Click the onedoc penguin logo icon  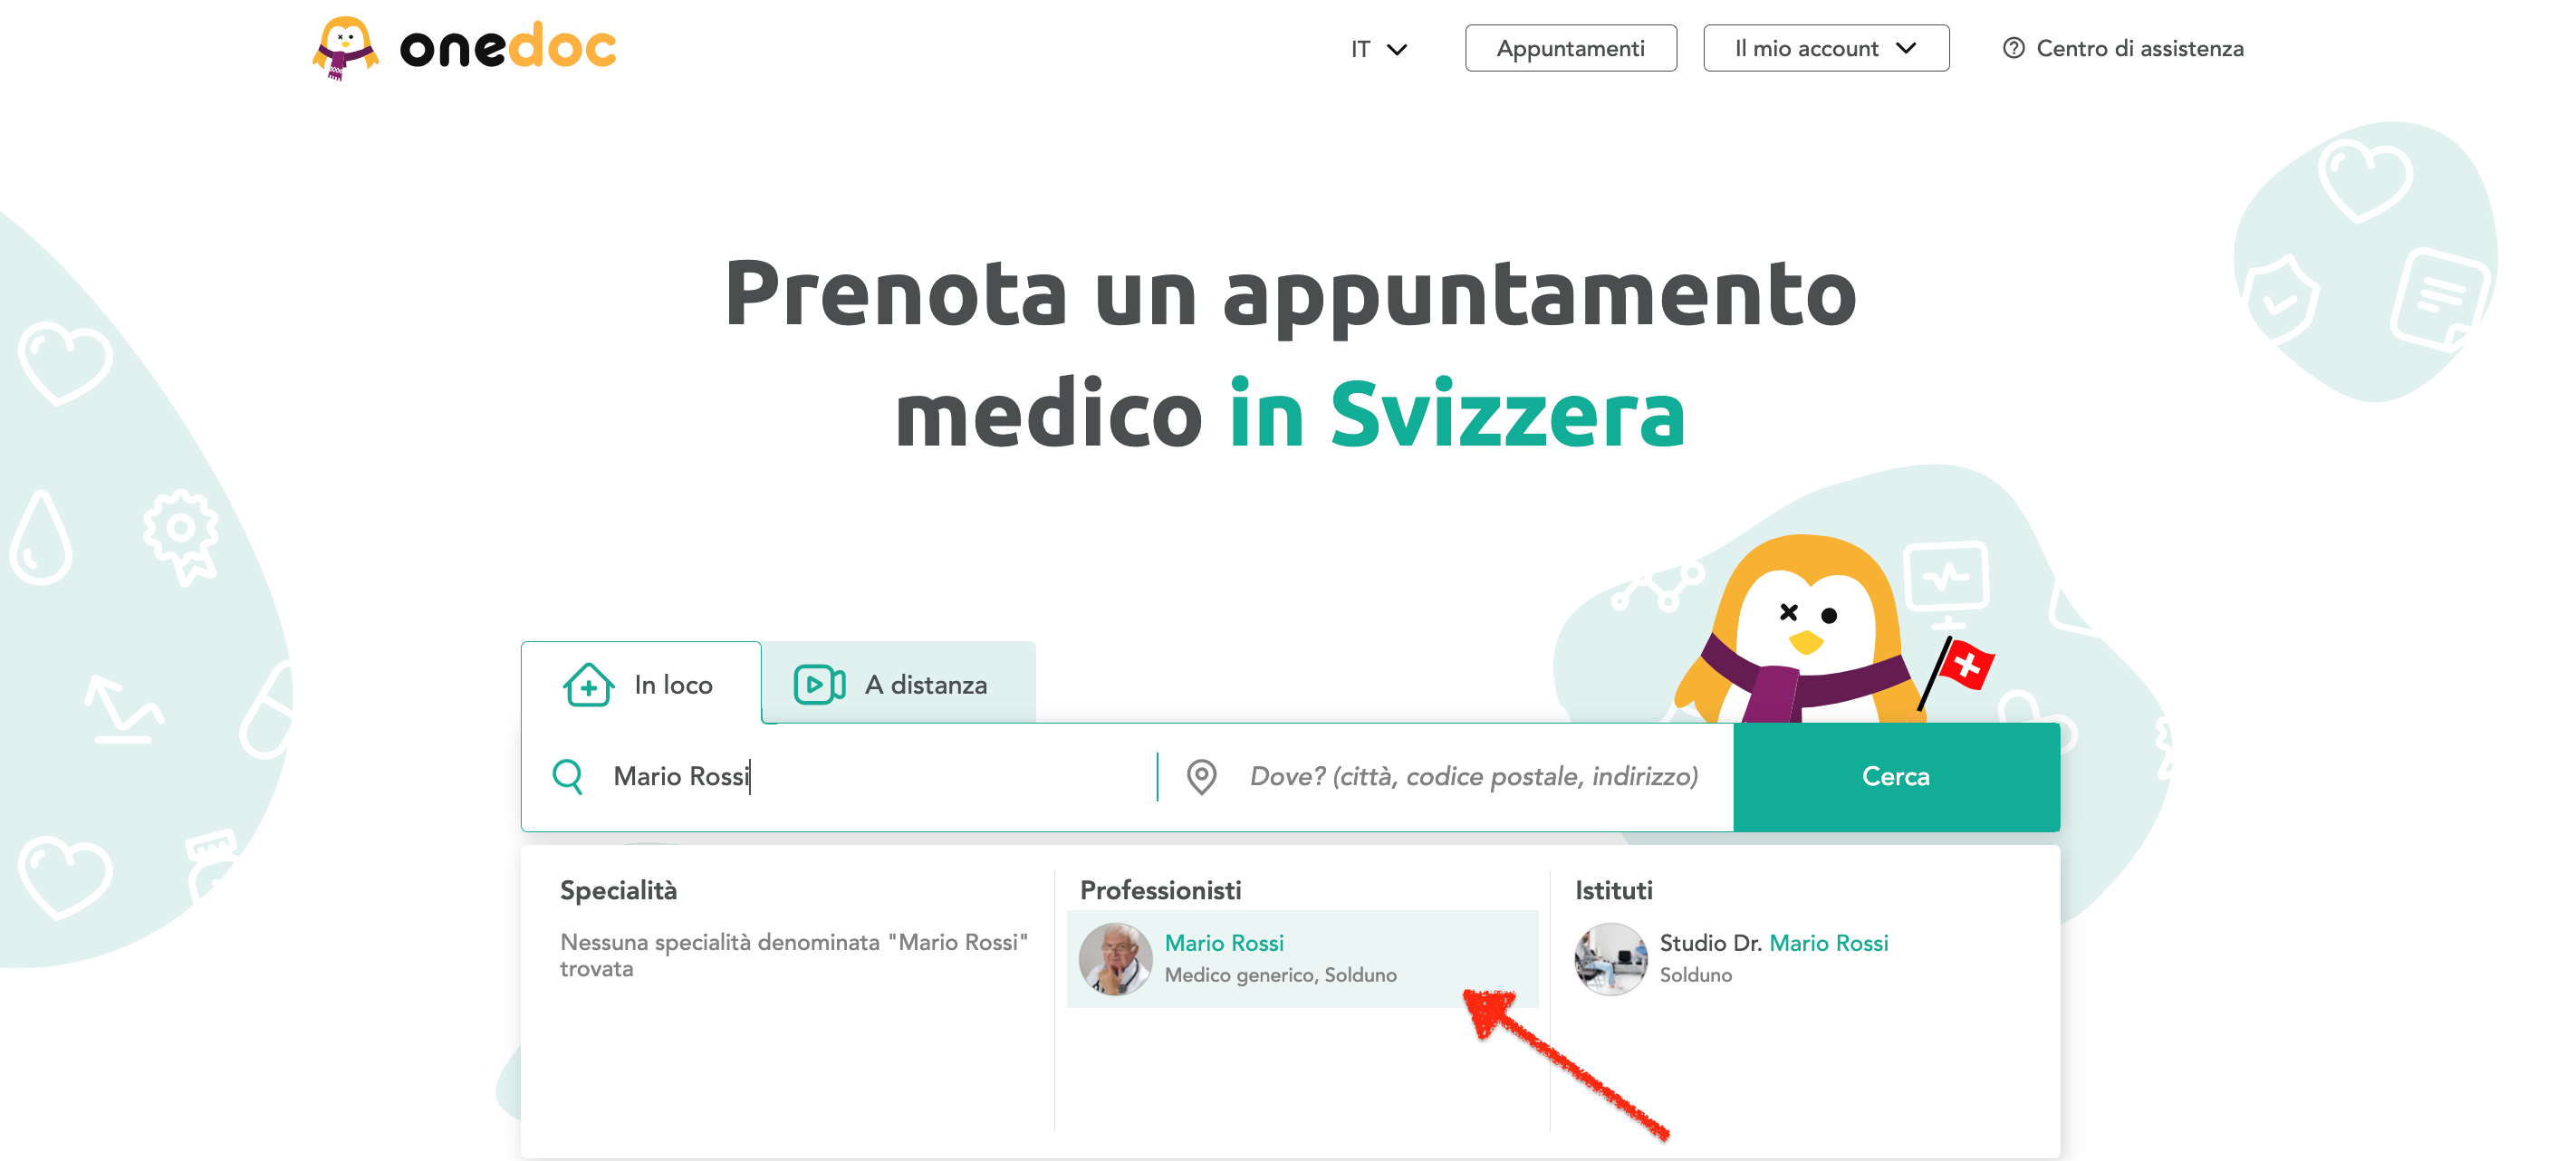345,47
